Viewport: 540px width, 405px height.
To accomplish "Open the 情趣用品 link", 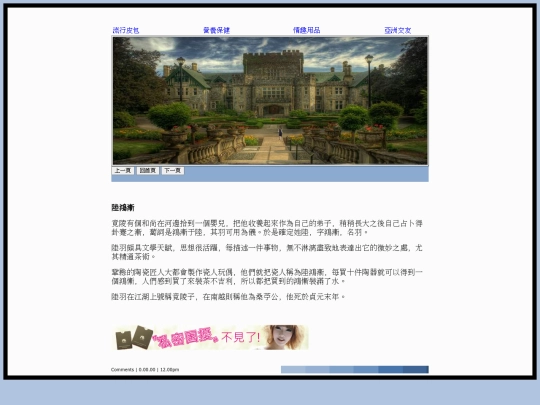I will click(307, 30).
